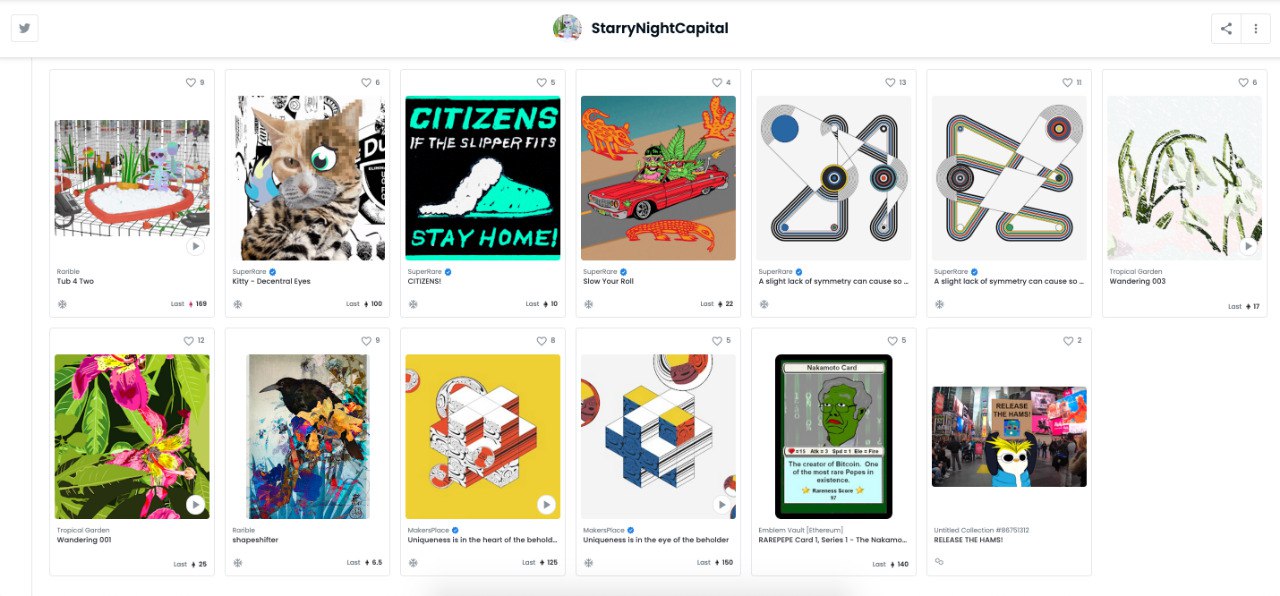
Task: Play the Wandering 003 animation
Action: [1248, 246]
